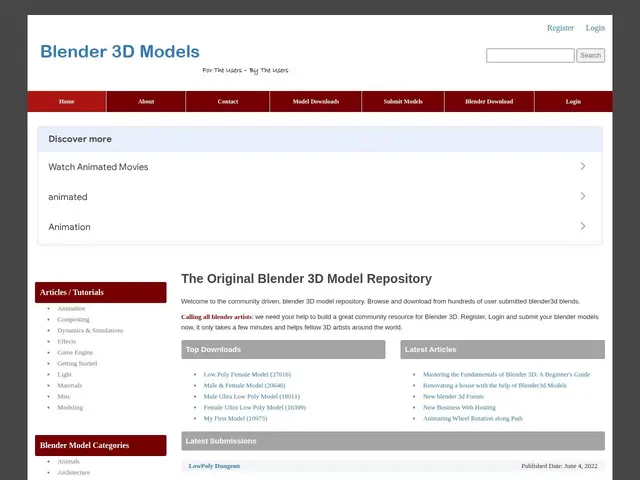
Task: Click the Blender Model Categories header
Action: (101, 445)
